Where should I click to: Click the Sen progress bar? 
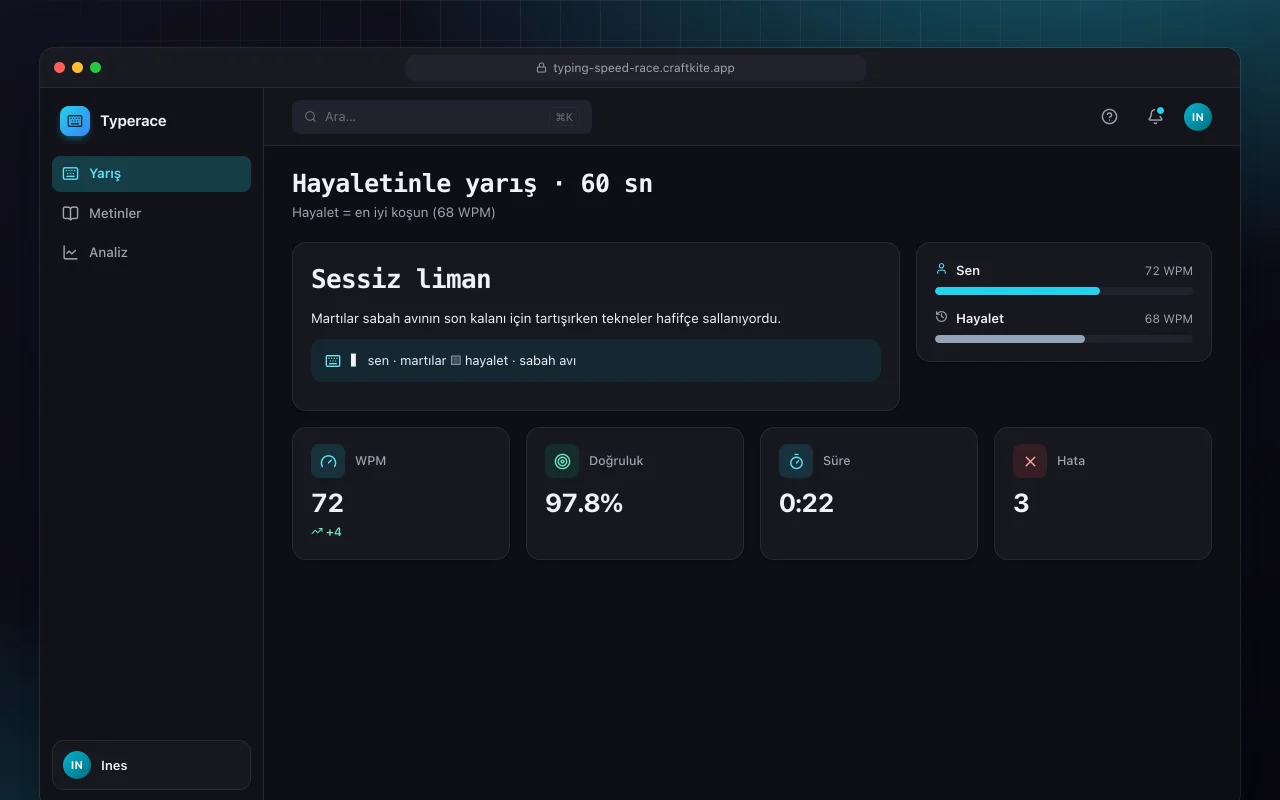[x=1064, y=291]
